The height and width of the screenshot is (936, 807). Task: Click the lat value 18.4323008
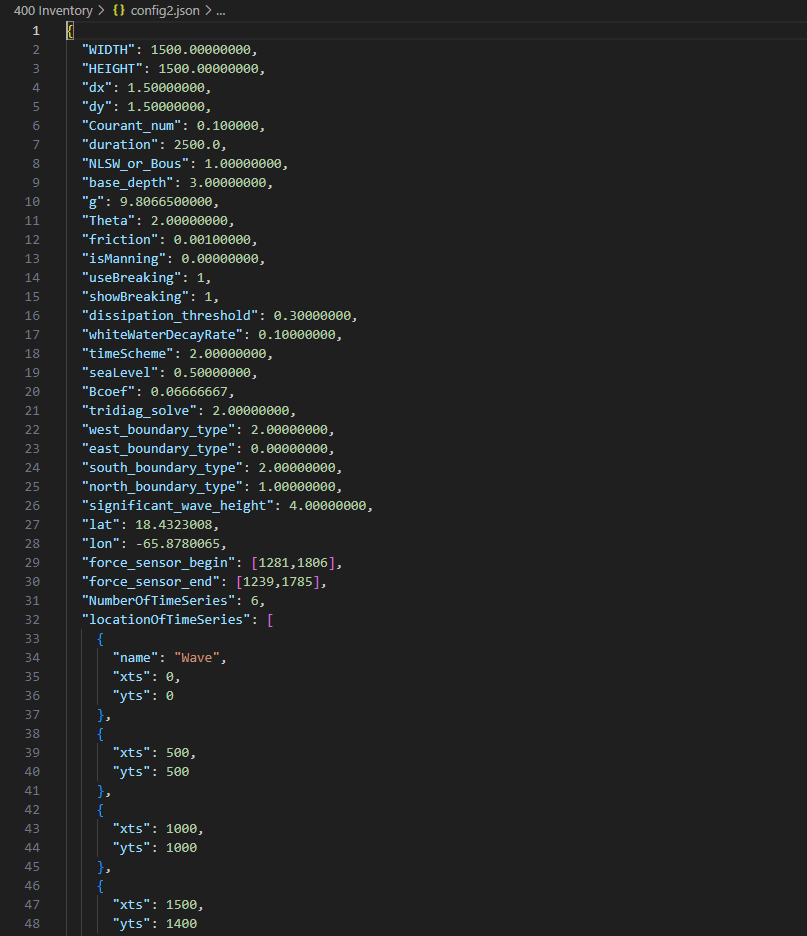(x=174, y=525)
